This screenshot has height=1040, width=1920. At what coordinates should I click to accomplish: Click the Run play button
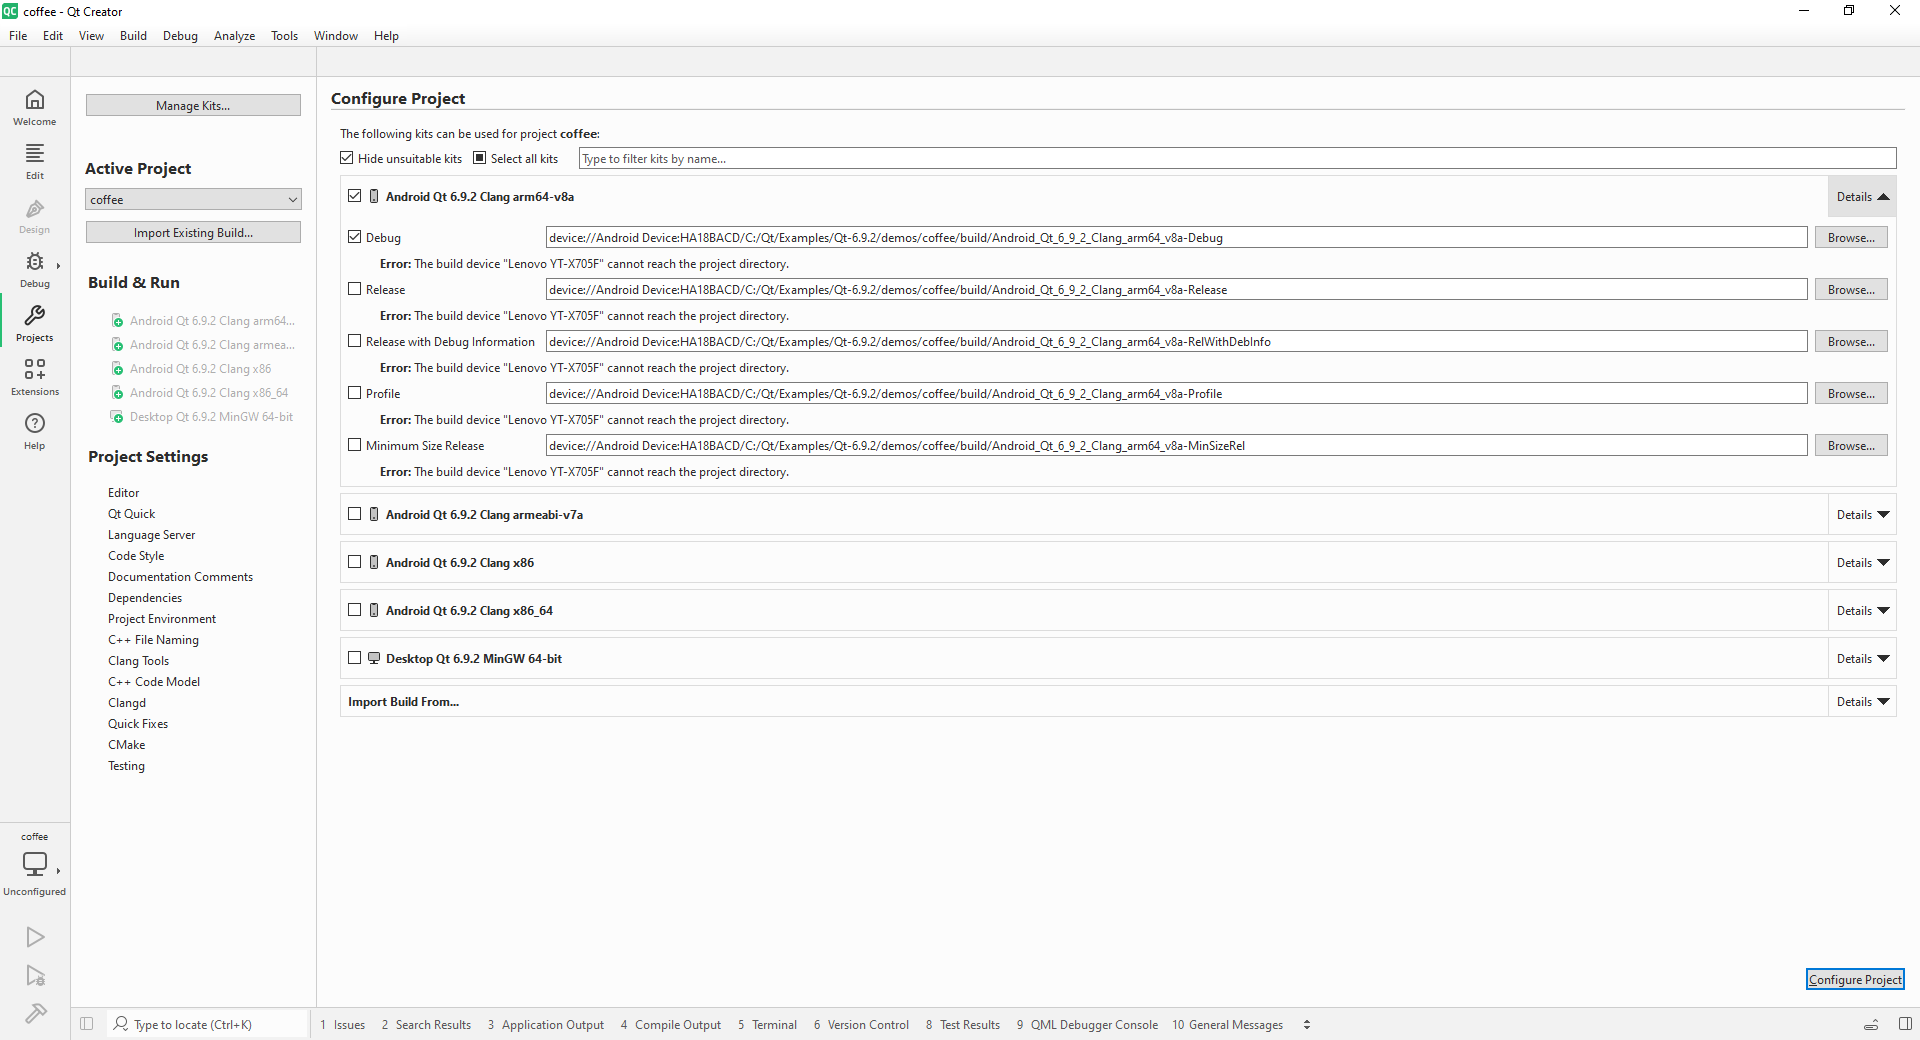click(x=35, y=937)
